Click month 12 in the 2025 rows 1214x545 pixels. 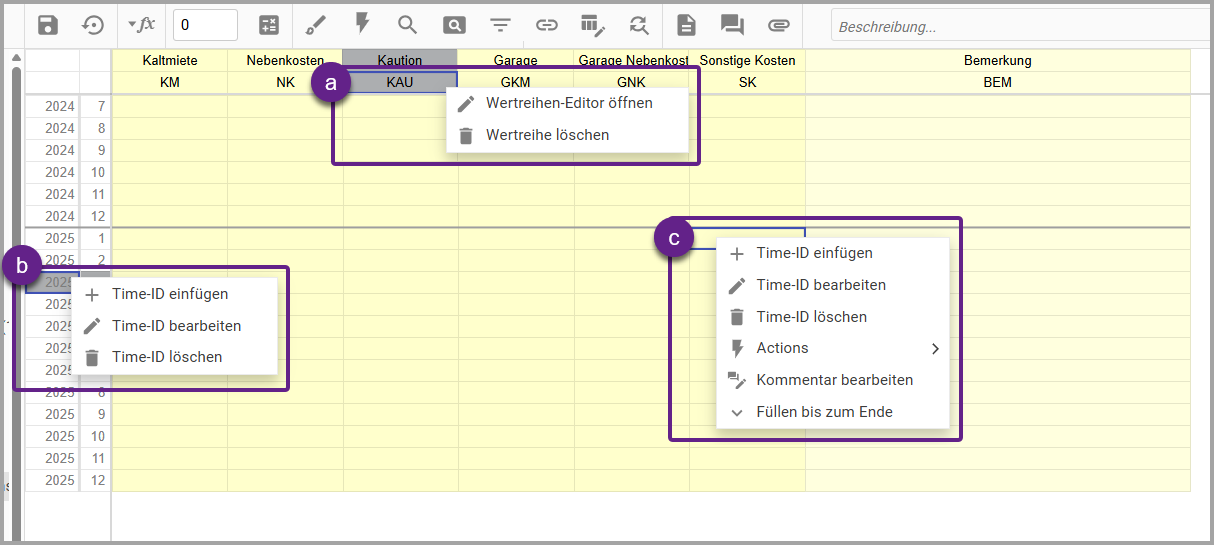[x=95, y=480]
